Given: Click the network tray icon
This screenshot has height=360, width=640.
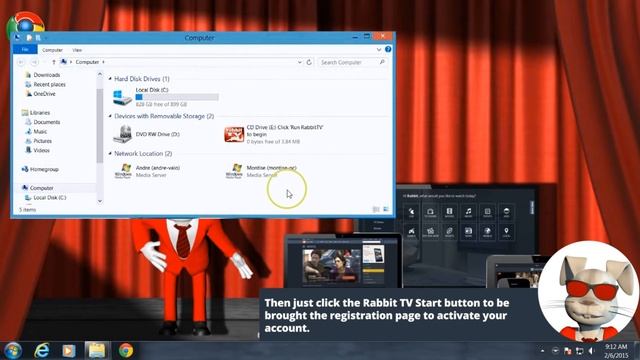Looking at the screenshot, I should pos(580,351).
